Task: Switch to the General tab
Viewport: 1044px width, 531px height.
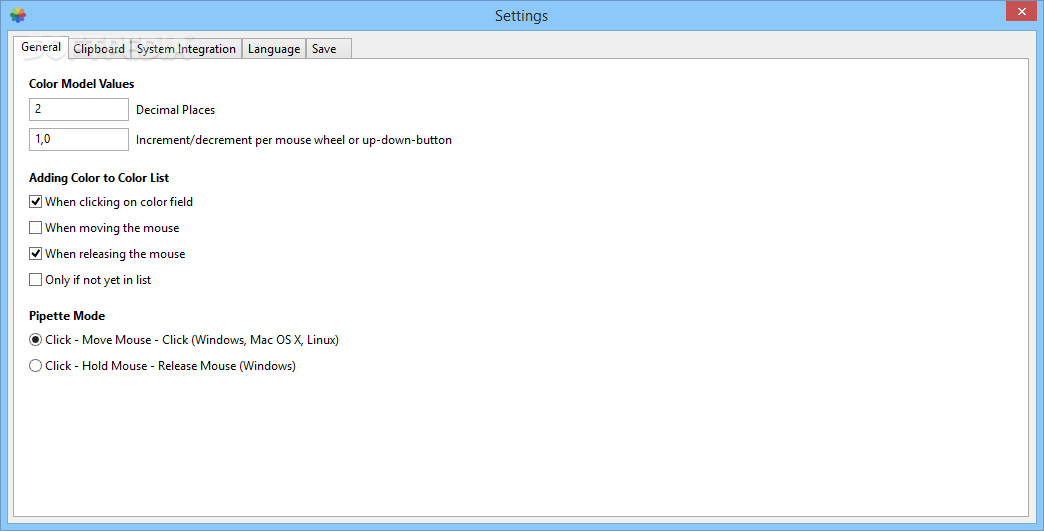Action: [x=41, y=47]
